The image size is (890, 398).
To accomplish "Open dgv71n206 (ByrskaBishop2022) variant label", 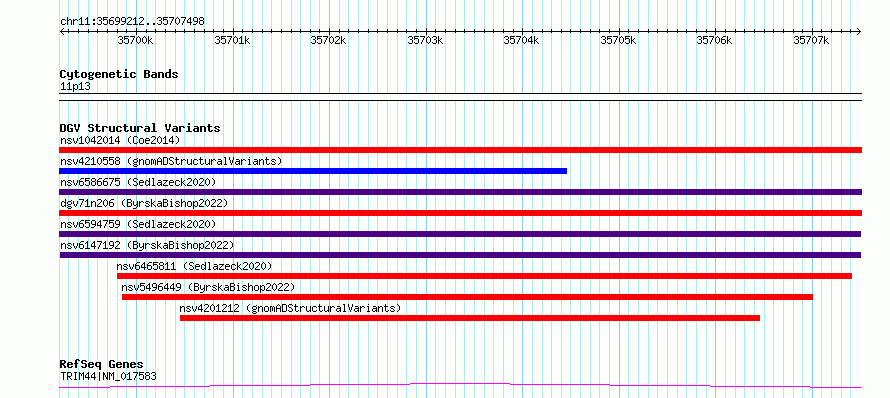I will (144, 203).
